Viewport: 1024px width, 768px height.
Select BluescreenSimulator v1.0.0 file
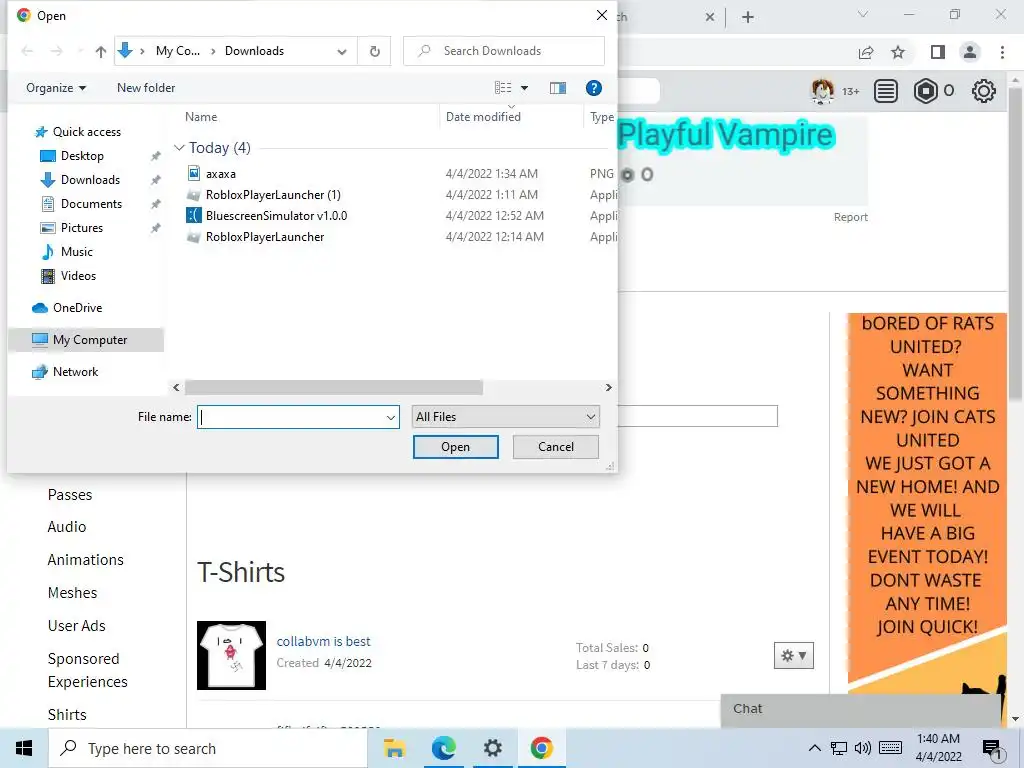pos(276,216)
